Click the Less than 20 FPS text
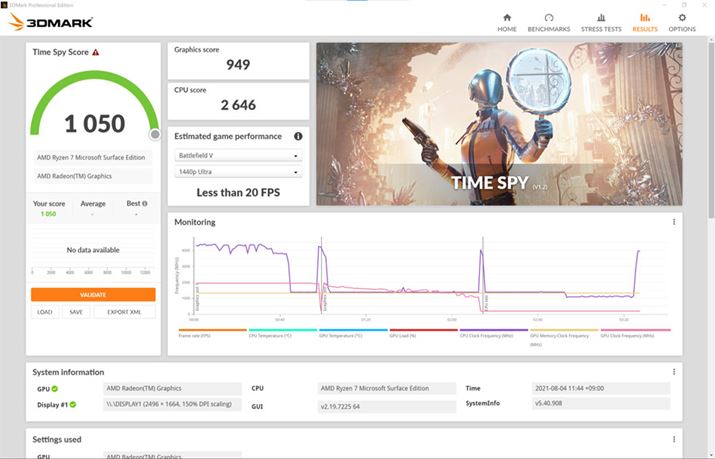Viewport: 715px width, 459px height. 238,192
